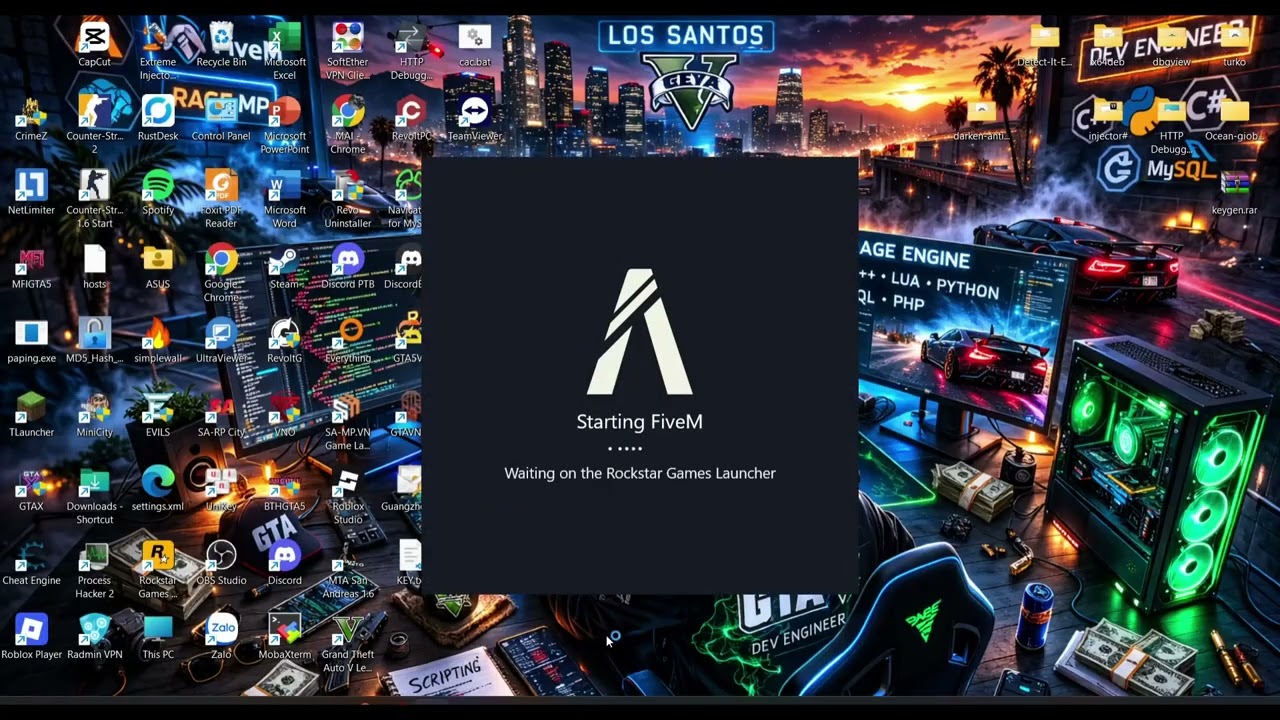Launch the simplewall flame shortcut

(157, 335)
